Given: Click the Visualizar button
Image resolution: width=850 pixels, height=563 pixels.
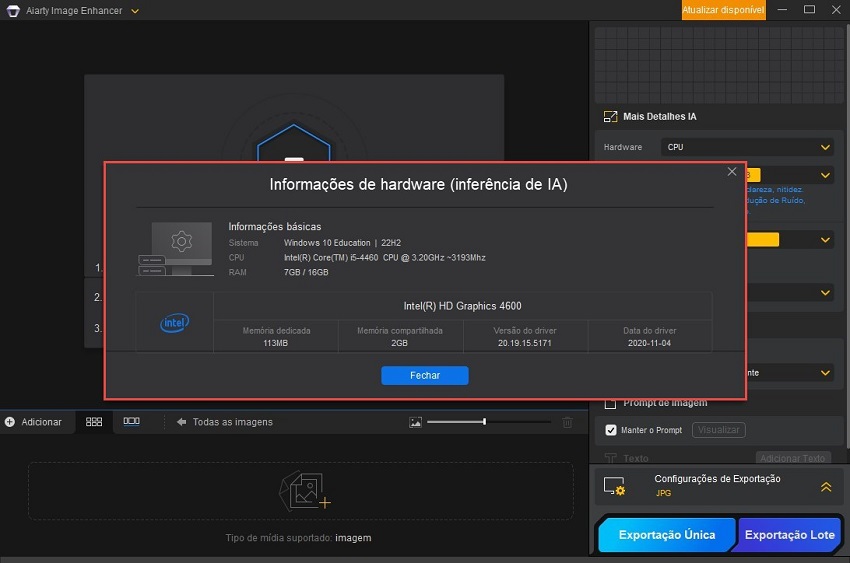Looking at the screenshot, I should 718,430.
